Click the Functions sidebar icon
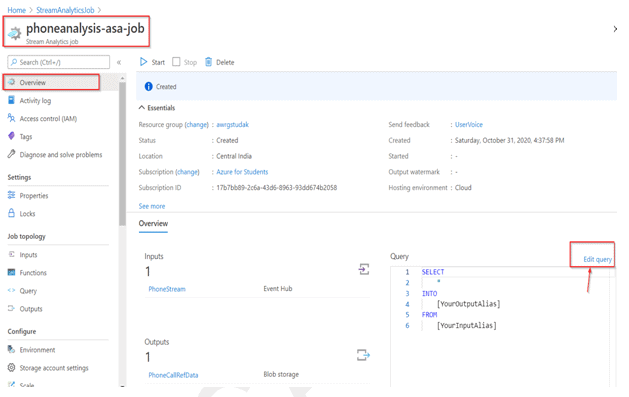The width and height of the screenshot is (629, 397). tap(12, 272)
